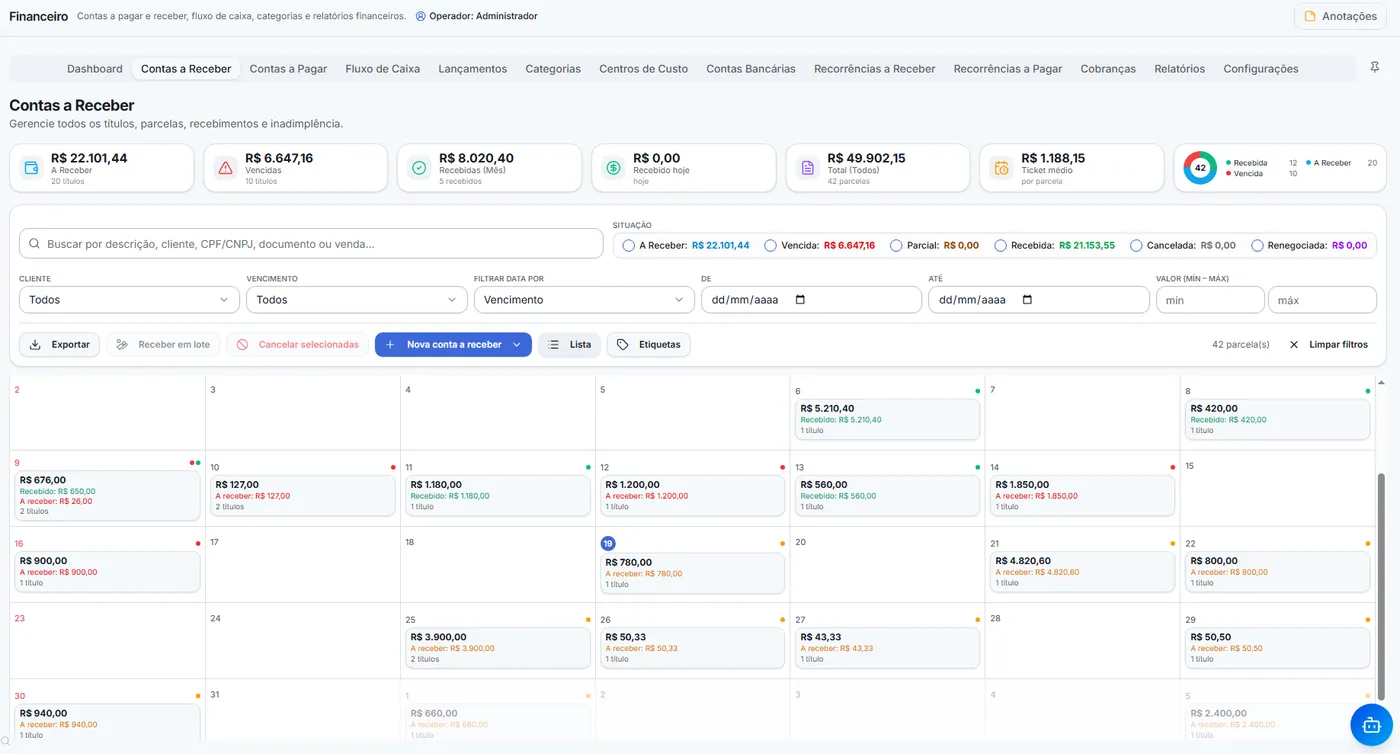Open the R$ 4.820,60 entry on day 21
1400x754 pixels.
click(x=1082, y=572)
